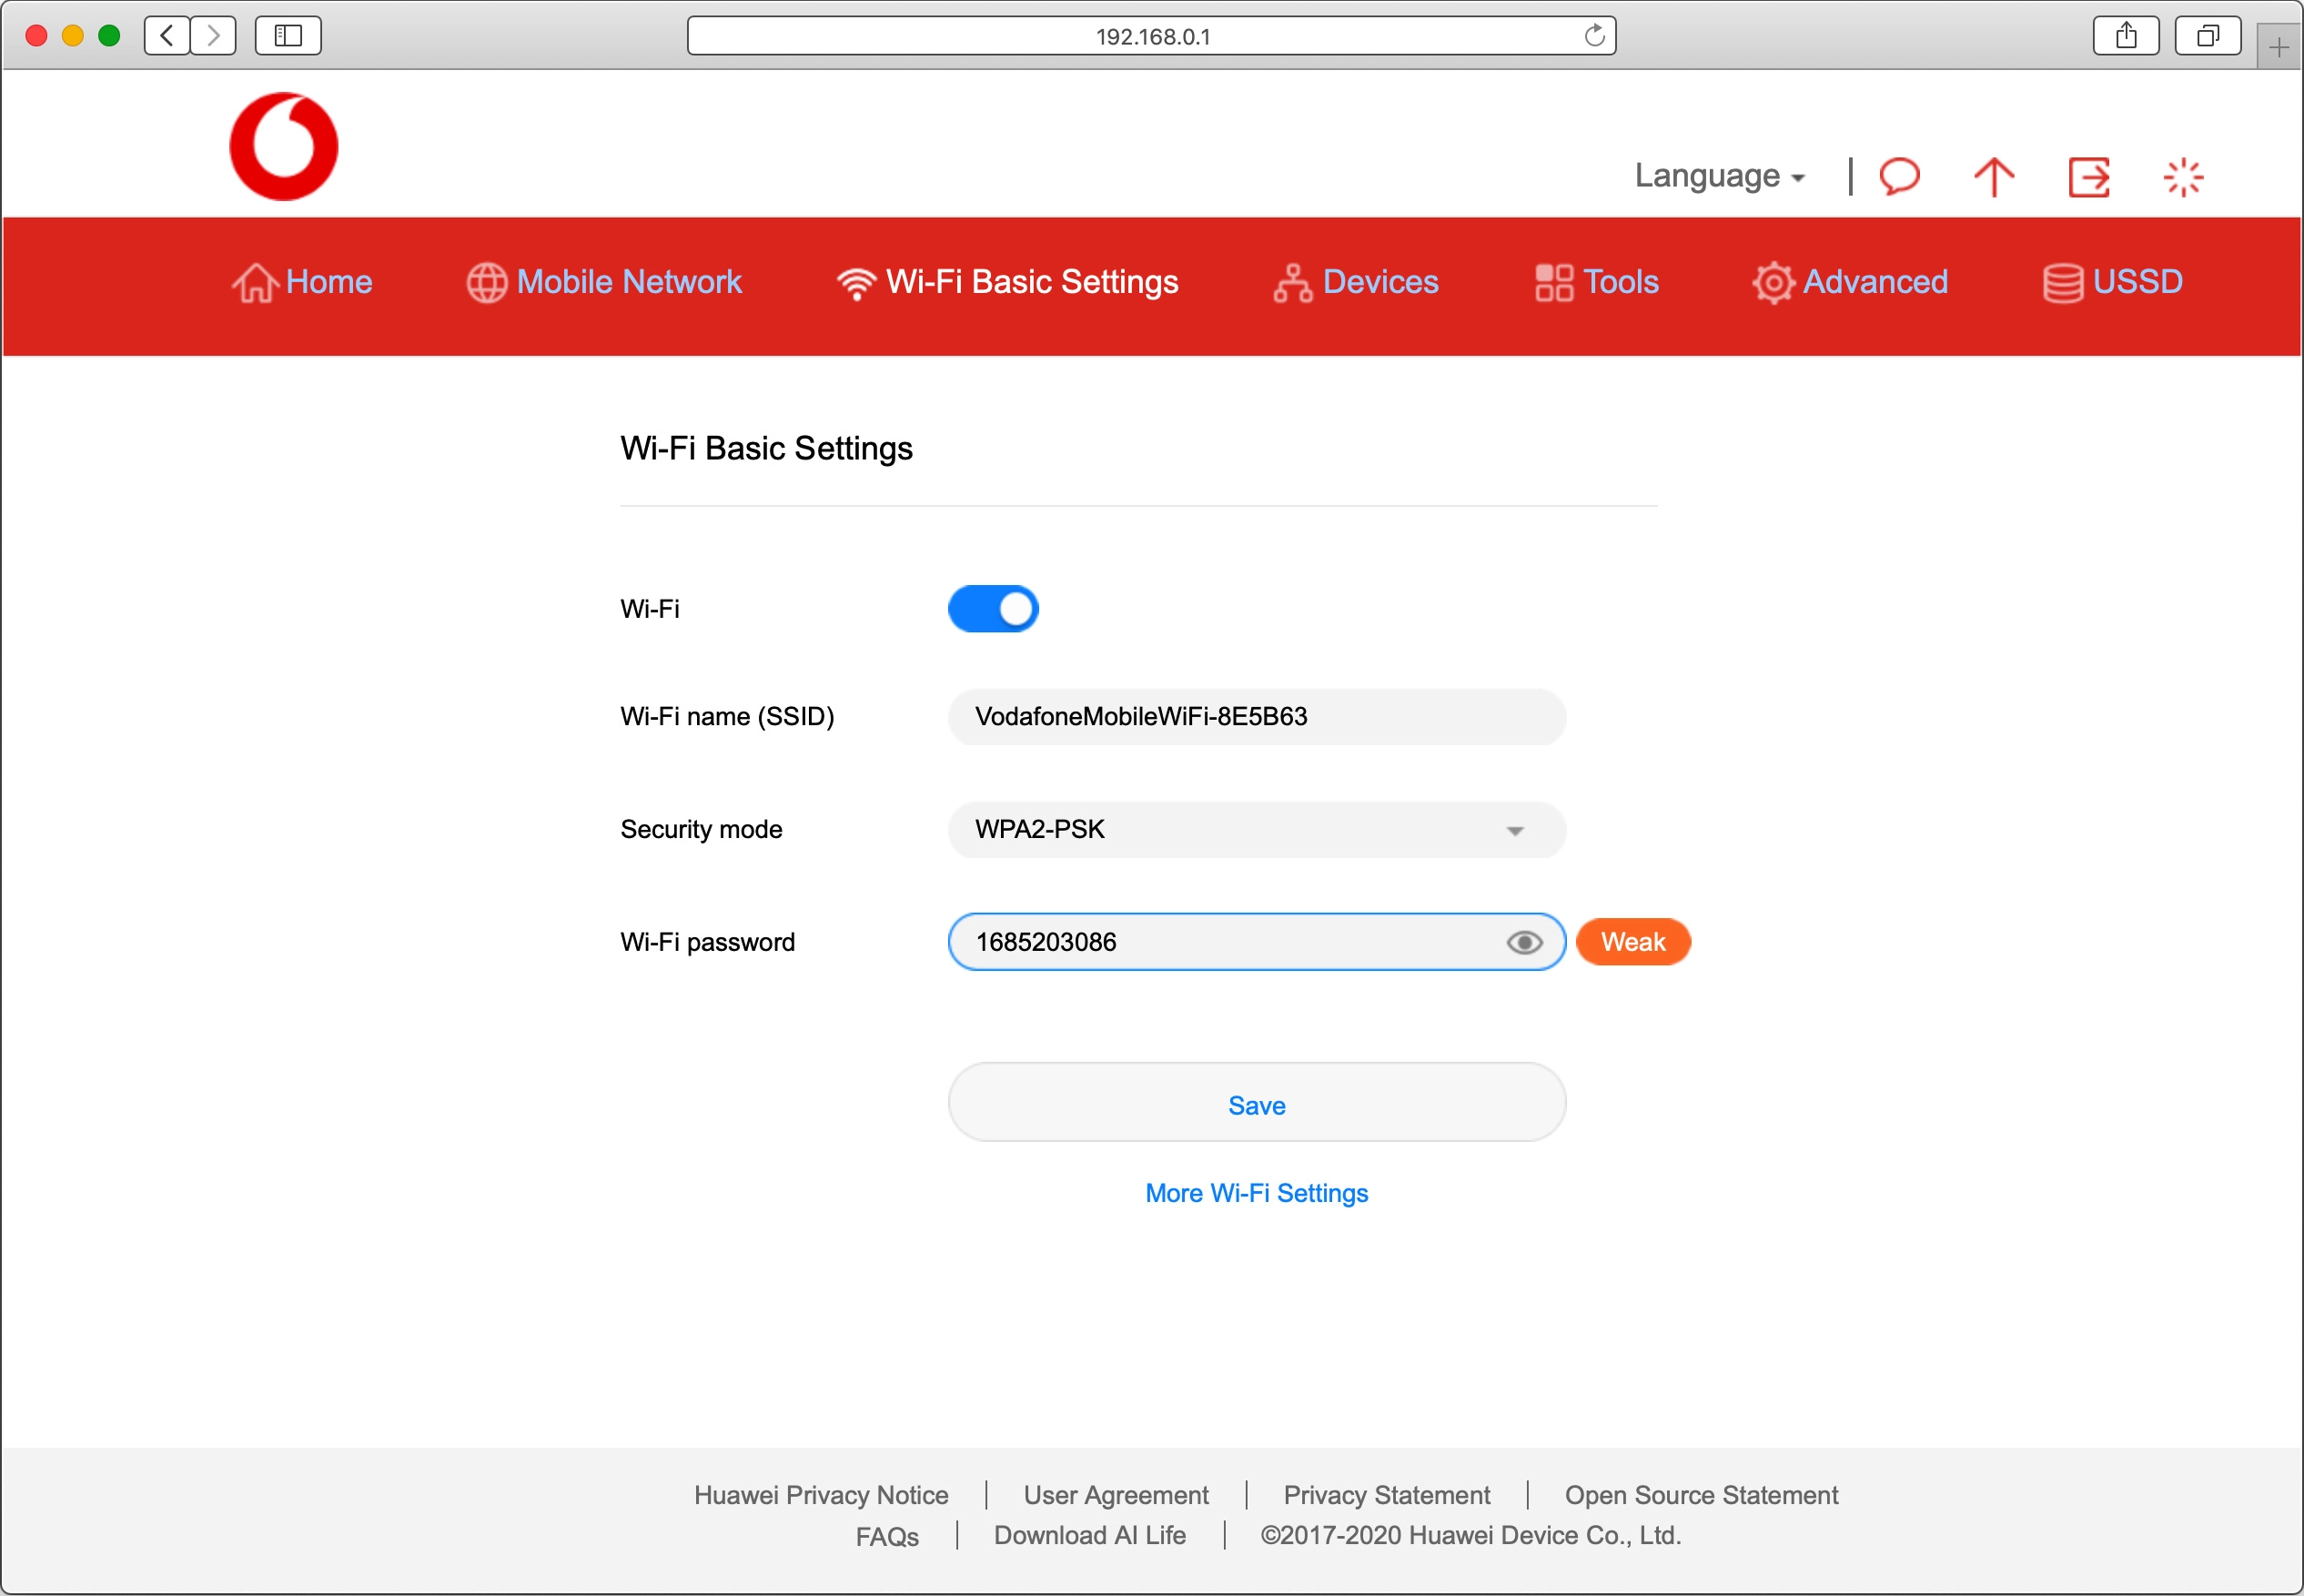Open the Security mode dropdown
The image size is (2304, 1596).
1256,829
